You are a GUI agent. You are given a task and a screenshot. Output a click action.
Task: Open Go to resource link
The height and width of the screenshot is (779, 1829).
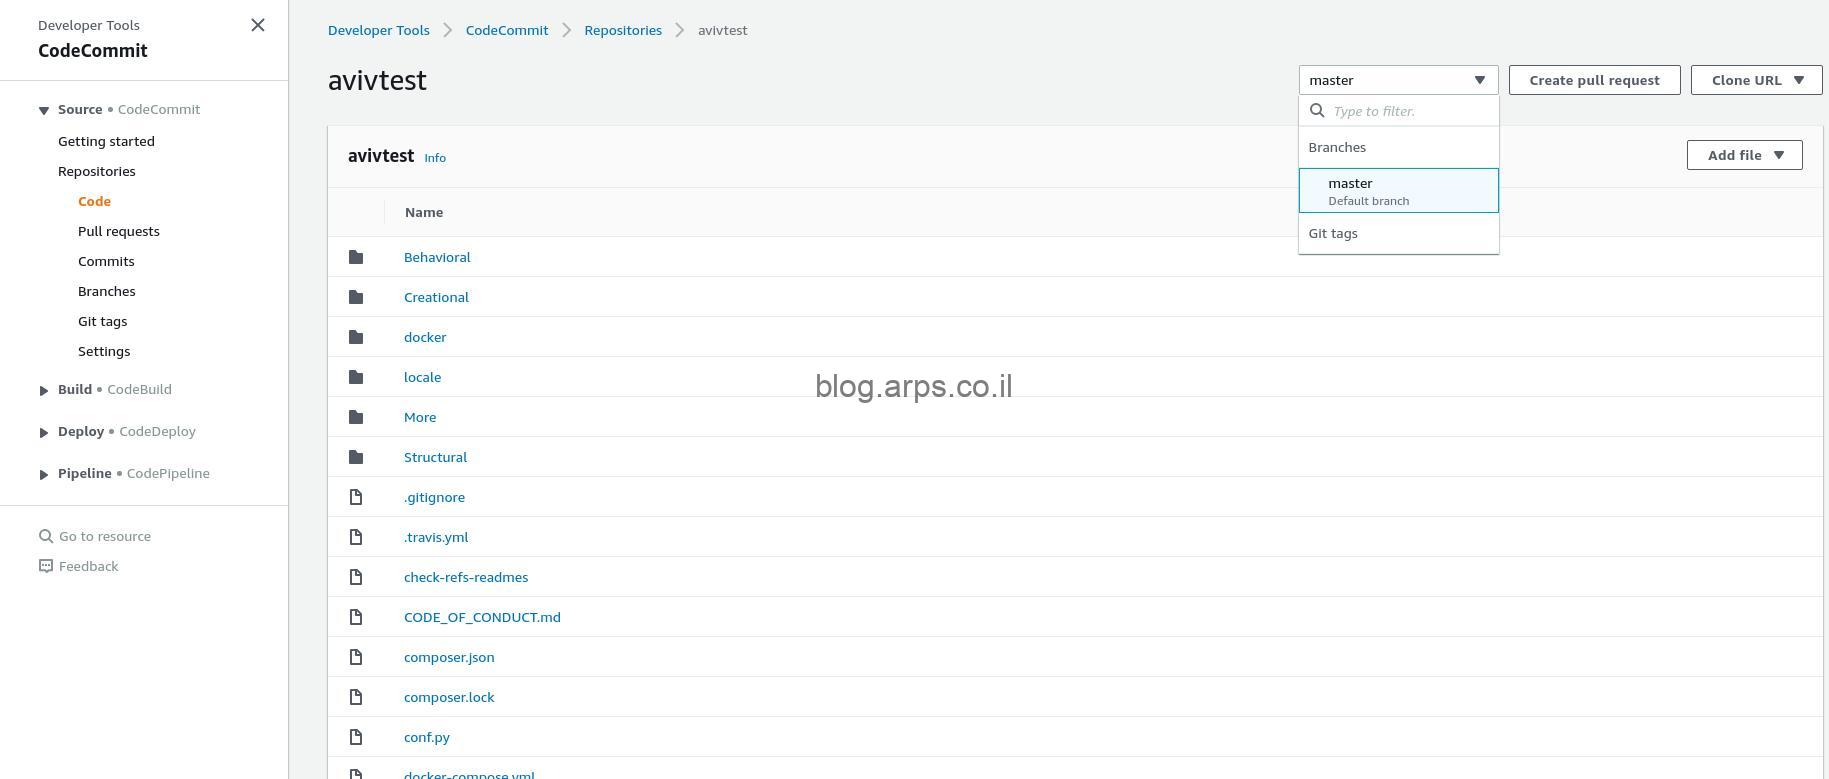click(105, 536)
